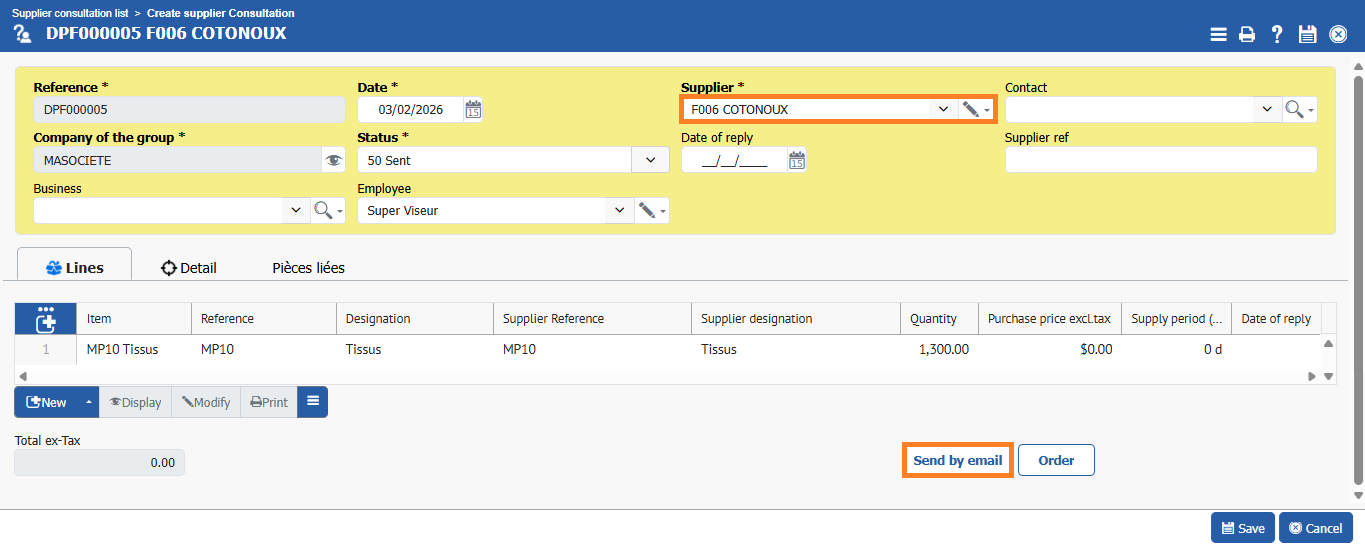
Task: Open the hamburger menu in header
Action: coord(1218,34)
